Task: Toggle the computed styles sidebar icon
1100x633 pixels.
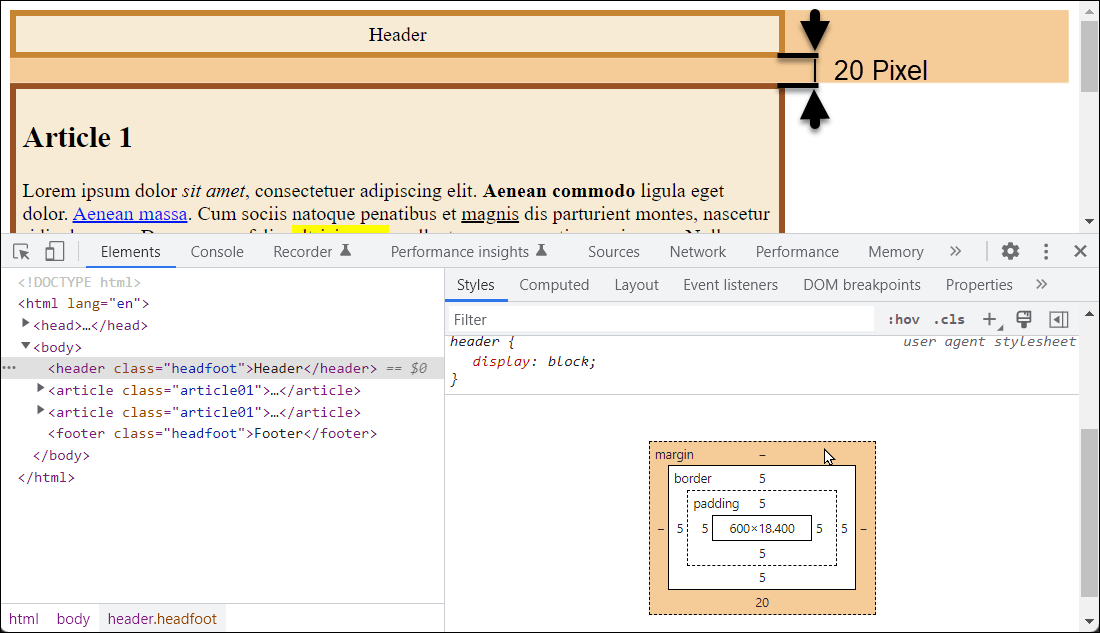Action: coord(1058,319)
